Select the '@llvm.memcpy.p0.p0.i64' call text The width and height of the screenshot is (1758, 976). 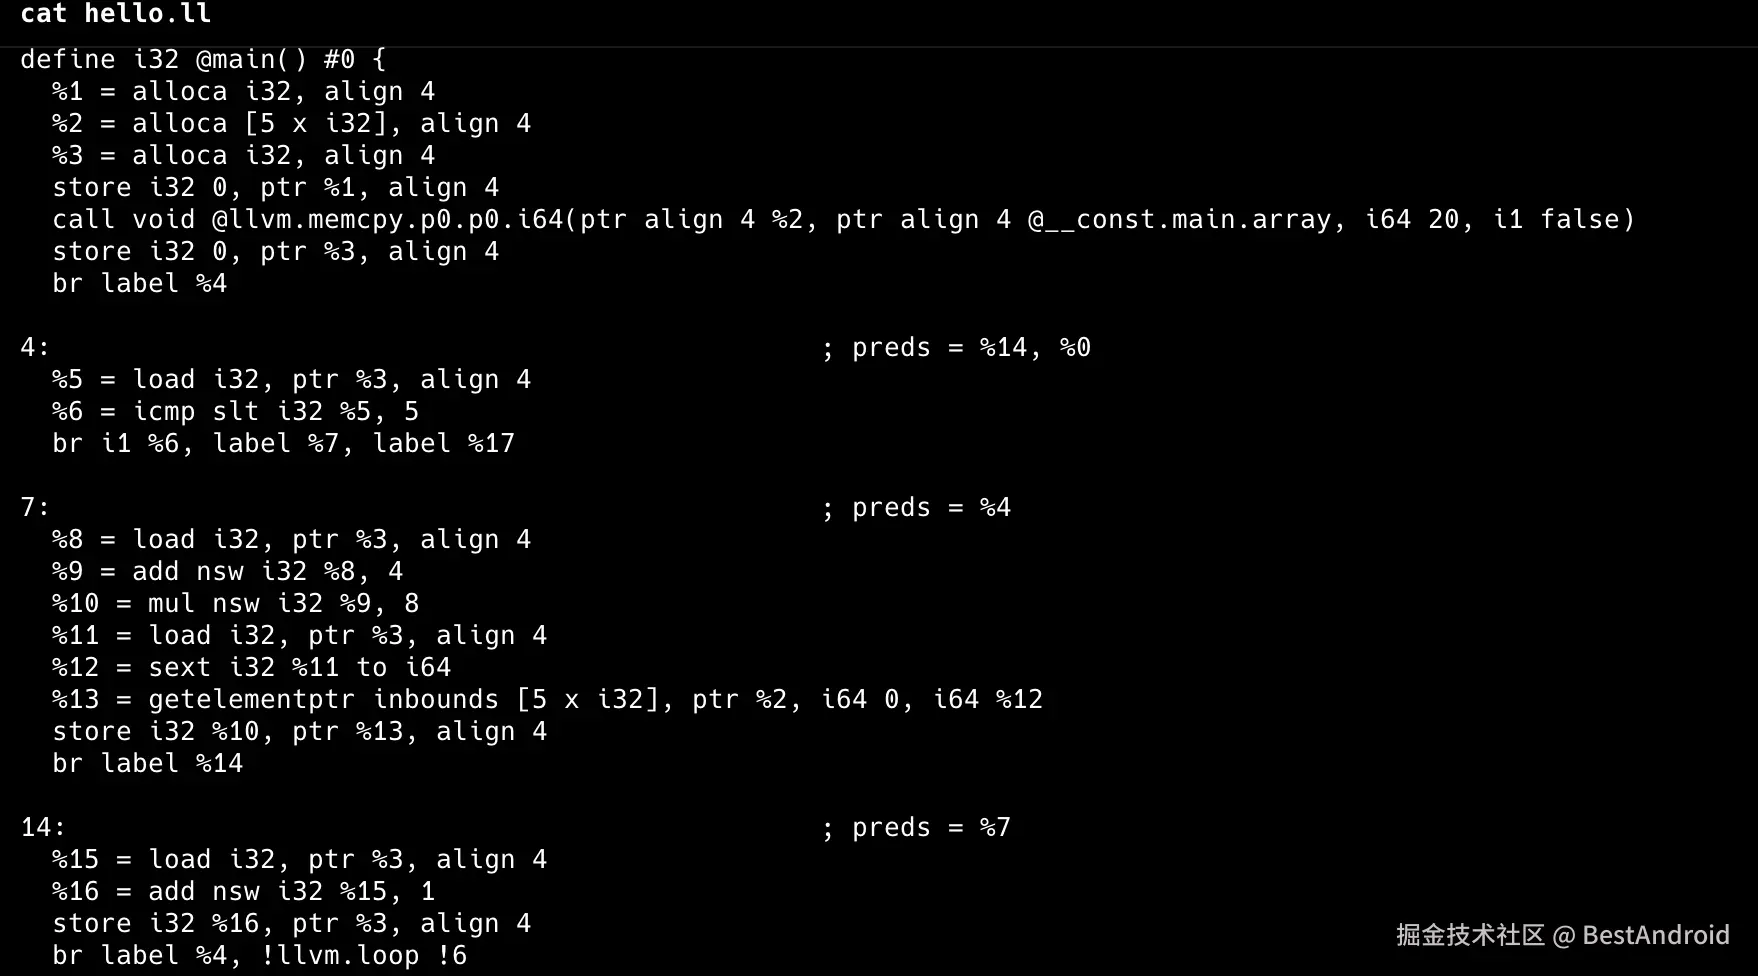[388, 220]
